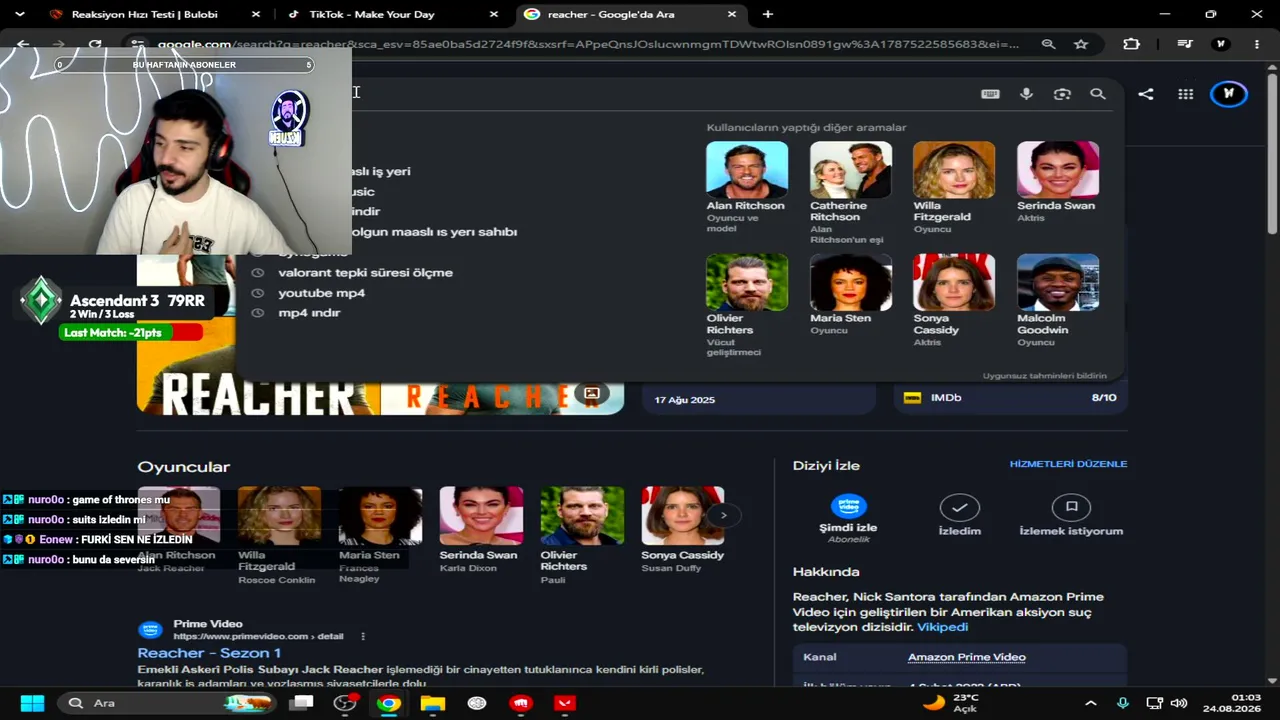Open the on-screen keyboard in Google search box

pyautogui.click(x=990, y=94)
